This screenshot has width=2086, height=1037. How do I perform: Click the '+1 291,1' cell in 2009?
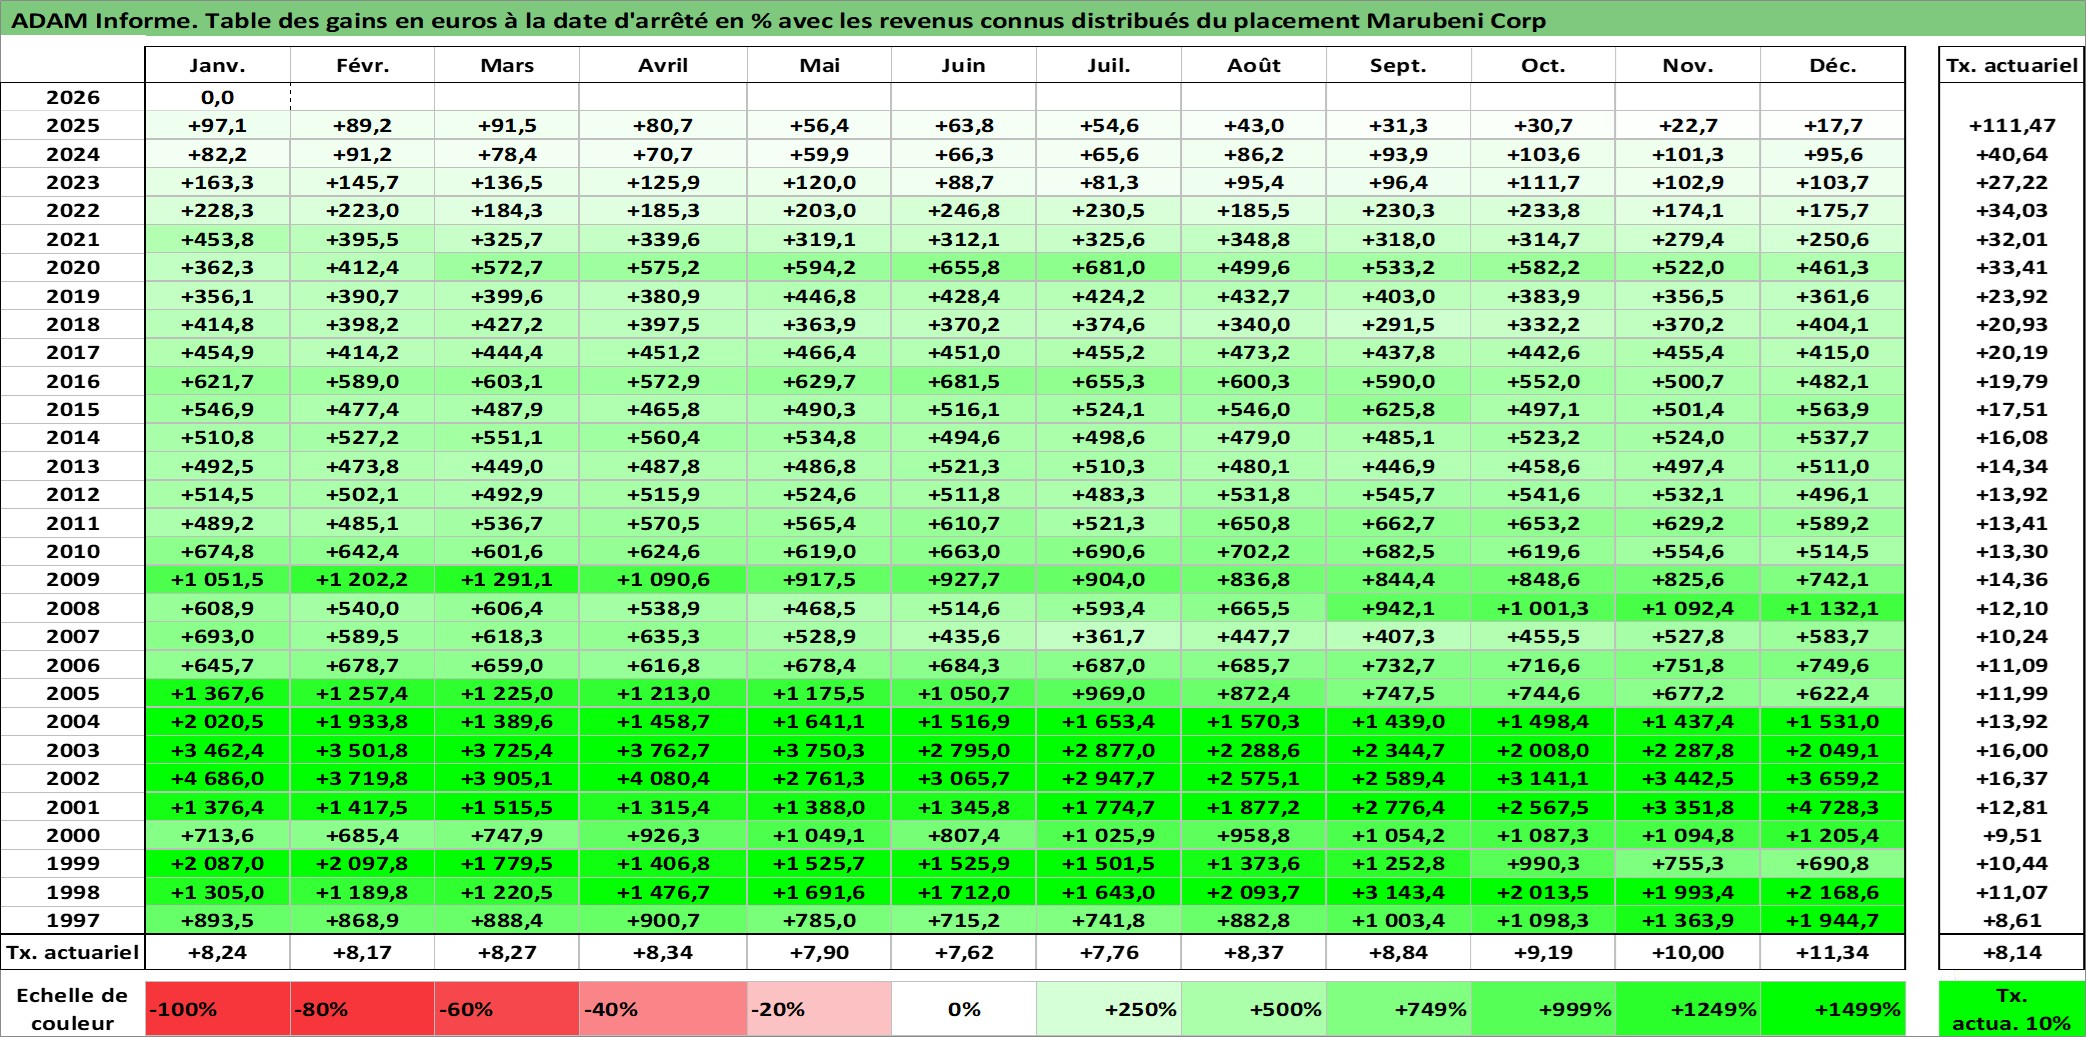[507, 579]
